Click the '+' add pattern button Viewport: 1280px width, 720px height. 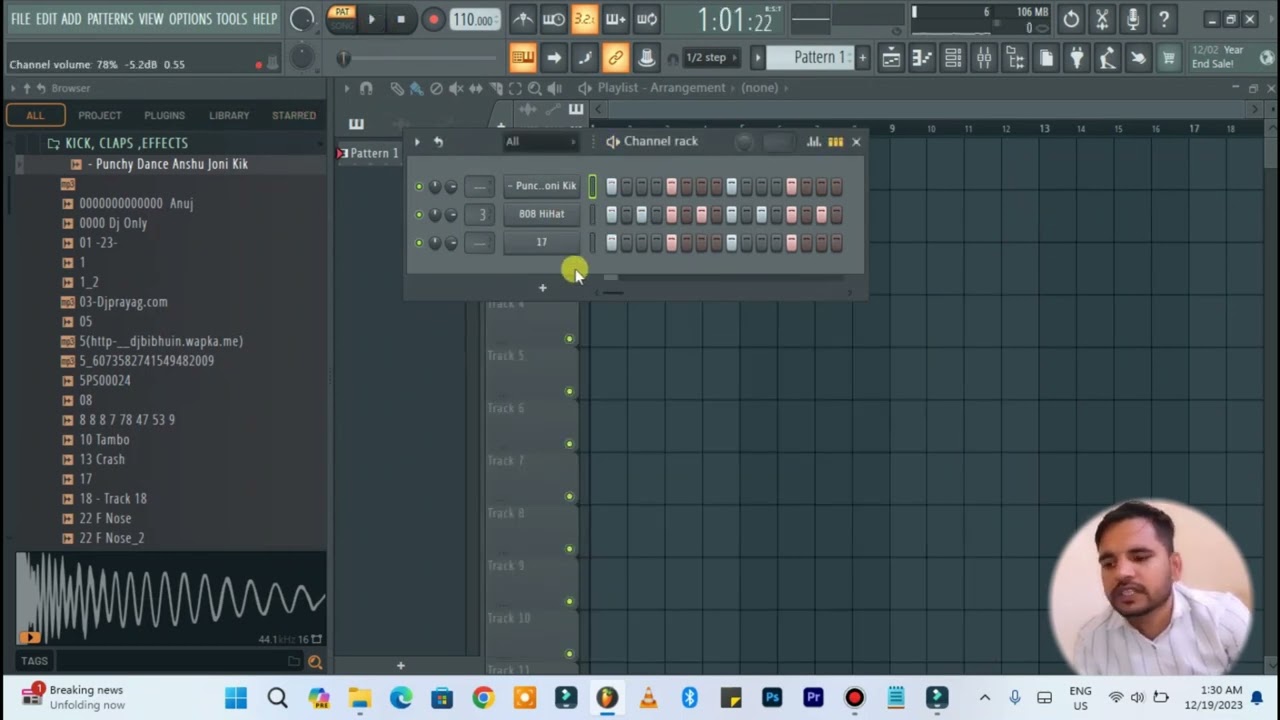[x=862, y=58]
